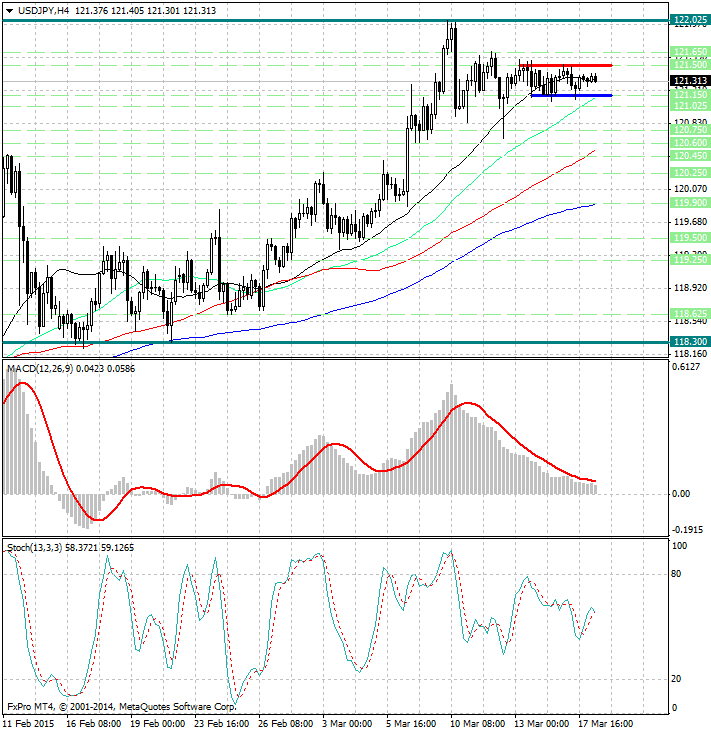
Task: Click the 16 Feb 08:00 date label
Action: [93, 724]
